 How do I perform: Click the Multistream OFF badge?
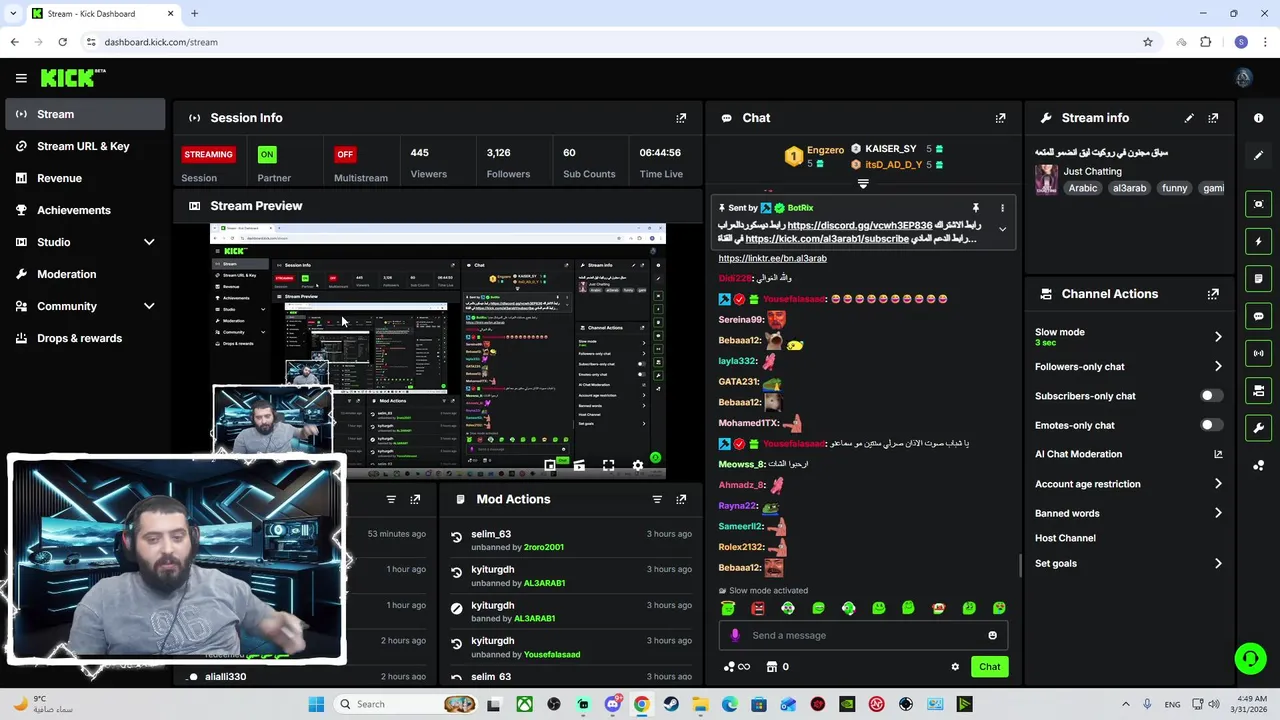(345, 154)
